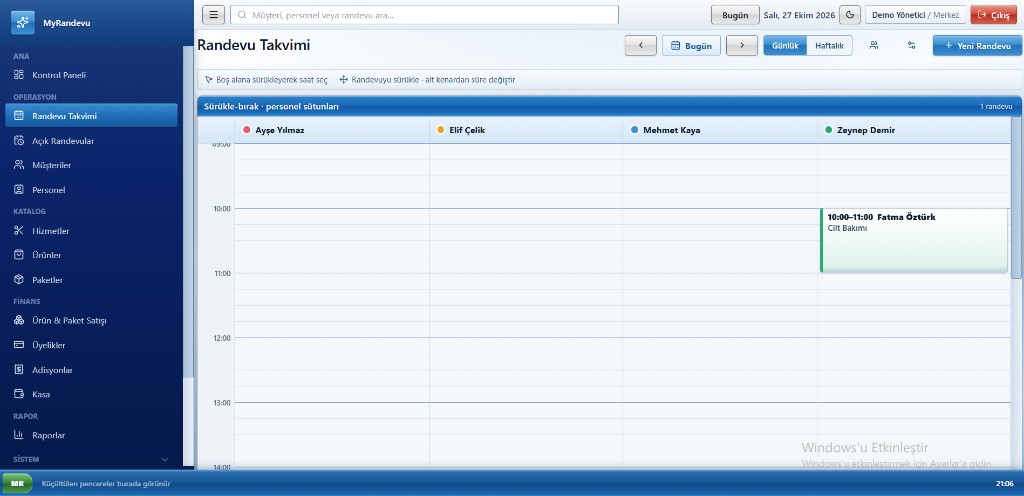
Task: Click the Raporlar chart icon
Action: click(19, 435)
